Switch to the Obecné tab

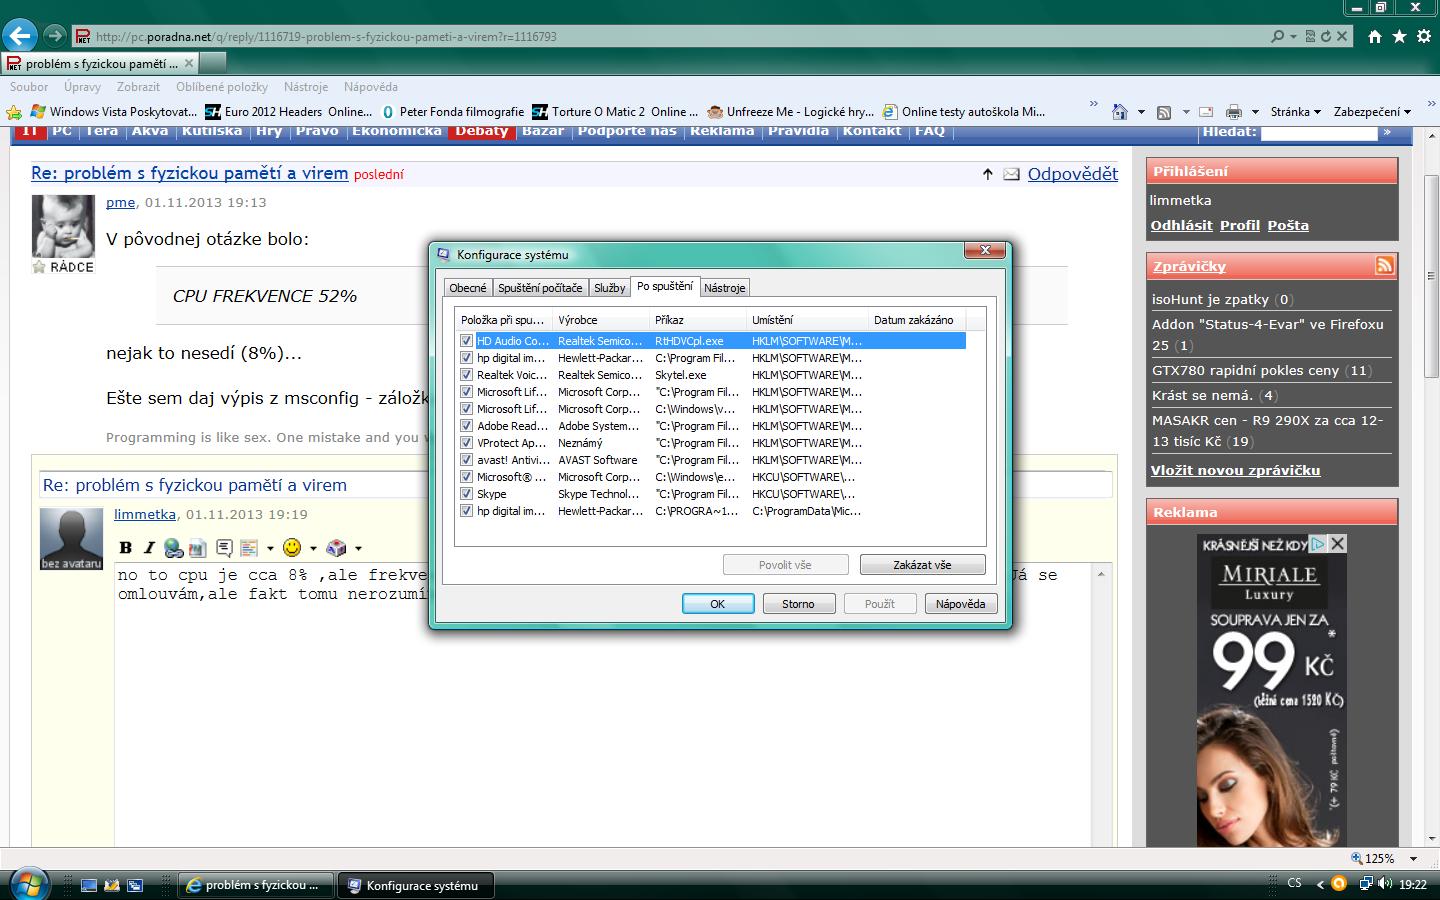coord(468,288)
